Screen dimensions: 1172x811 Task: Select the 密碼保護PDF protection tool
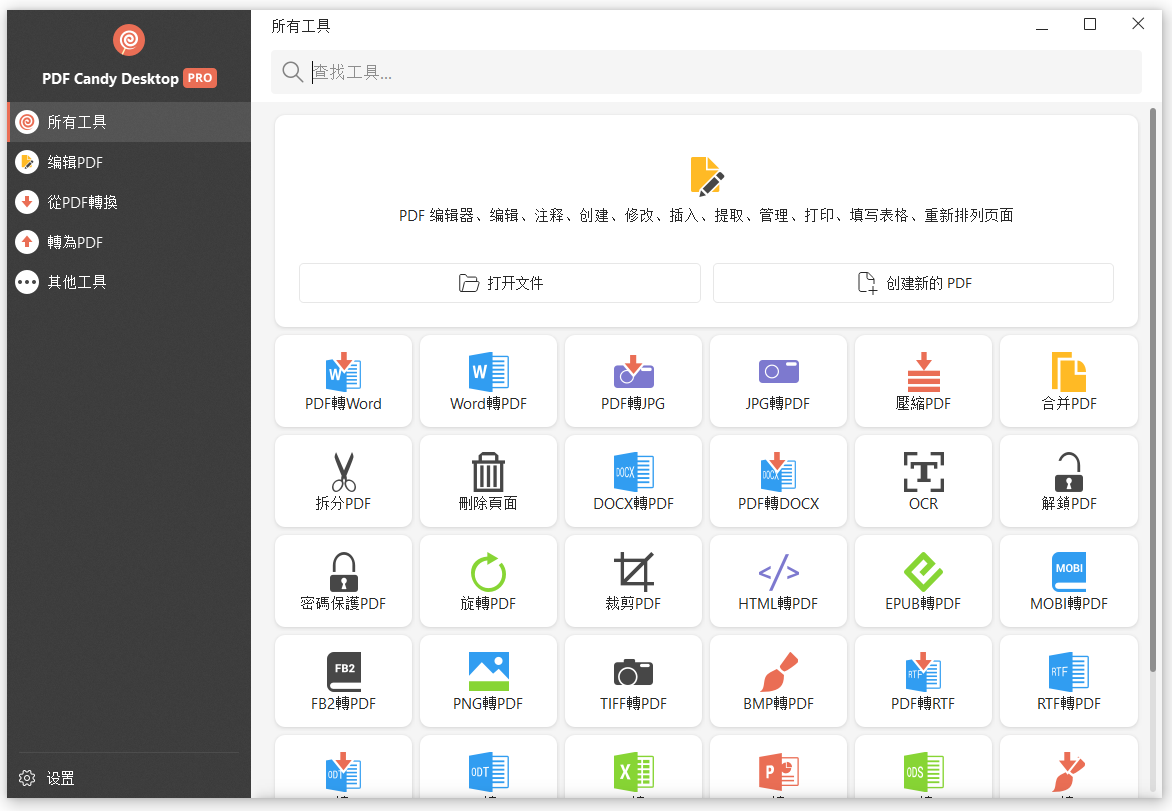(343, 581)
